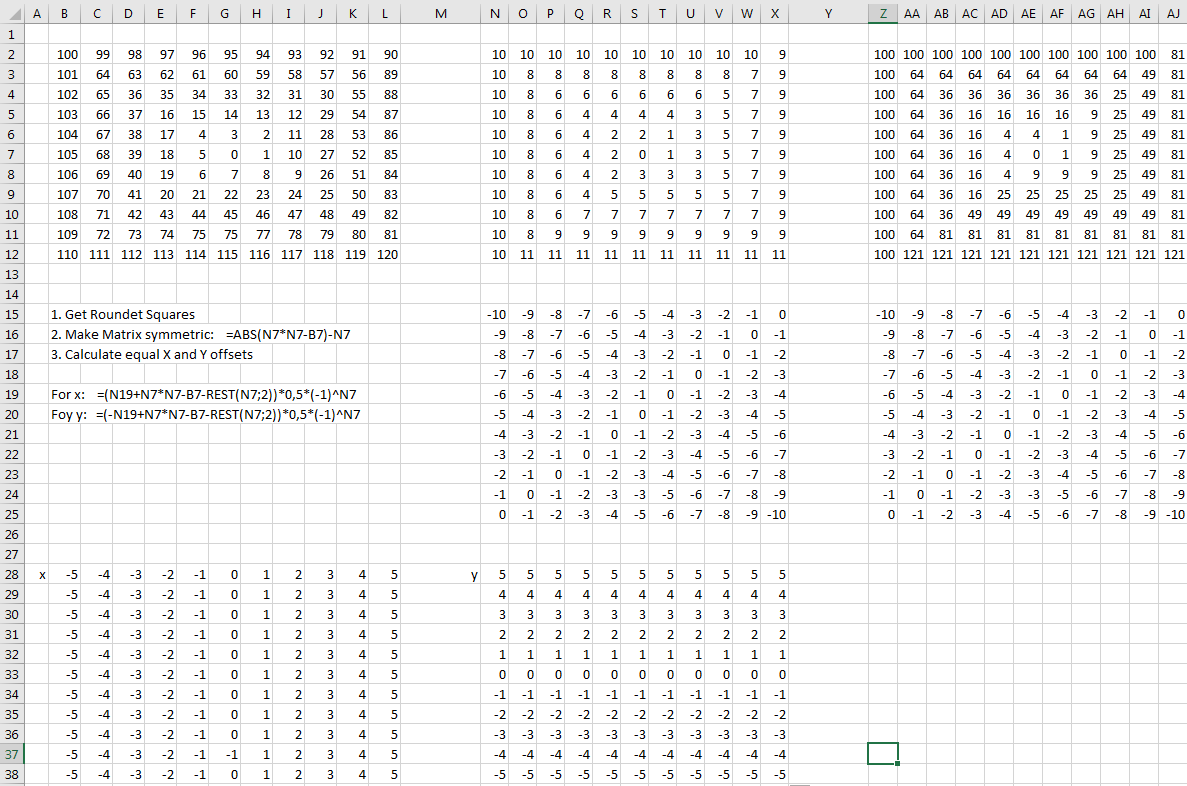Click the cell containing 117
The image size is (1187, 786).
(289, 254)
